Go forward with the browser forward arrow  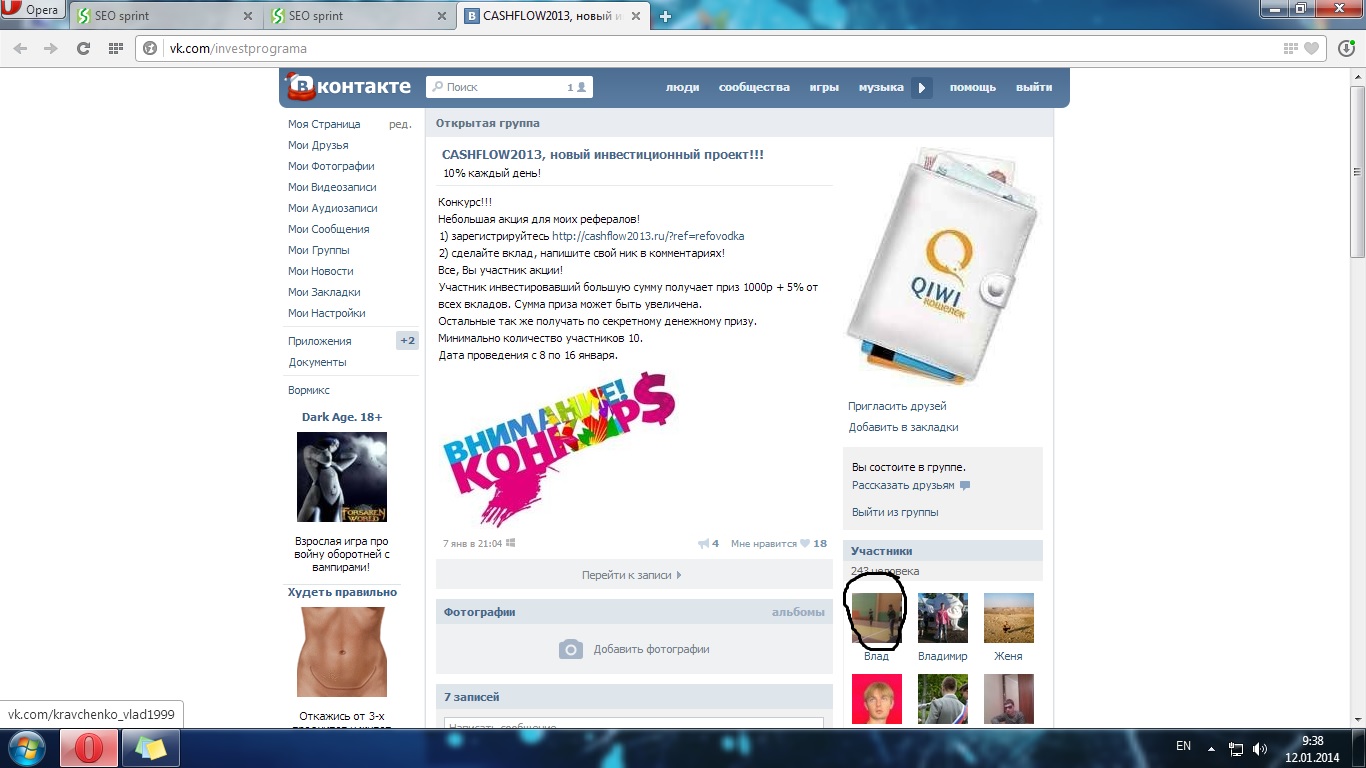click(x=50, y=48)
